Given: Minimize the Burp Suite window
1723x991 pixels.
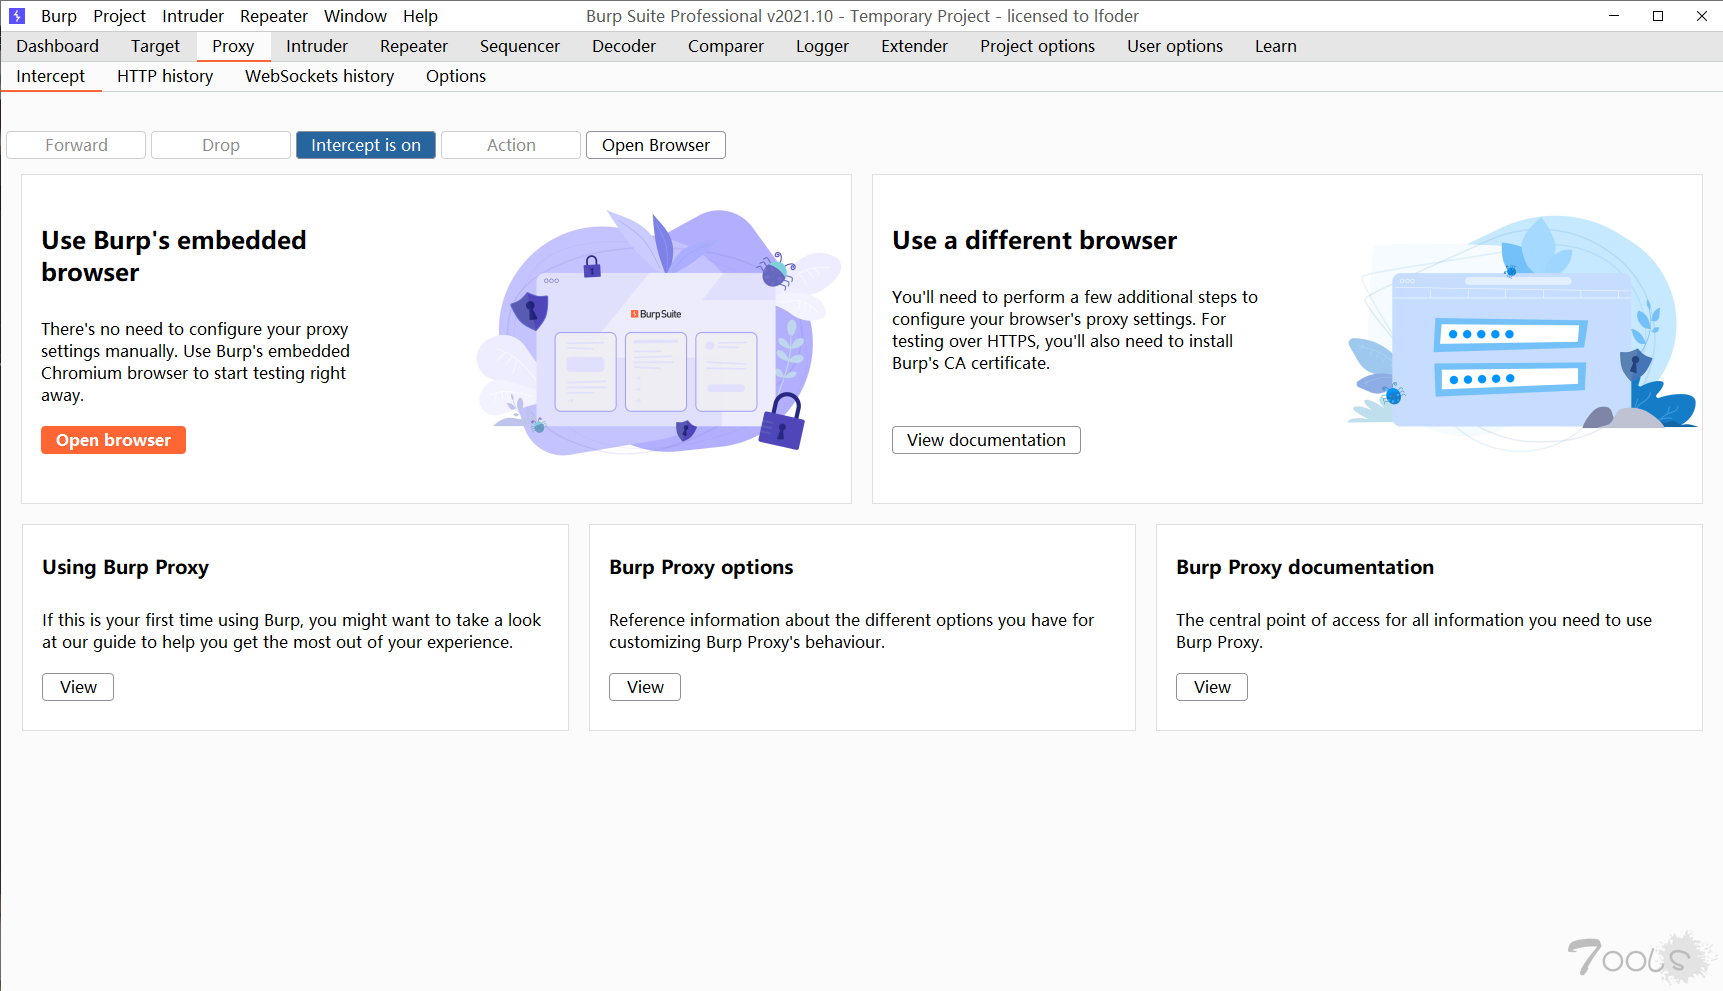Looking at the screenshot, I should pyautogui.click(x=1614, y=16).
